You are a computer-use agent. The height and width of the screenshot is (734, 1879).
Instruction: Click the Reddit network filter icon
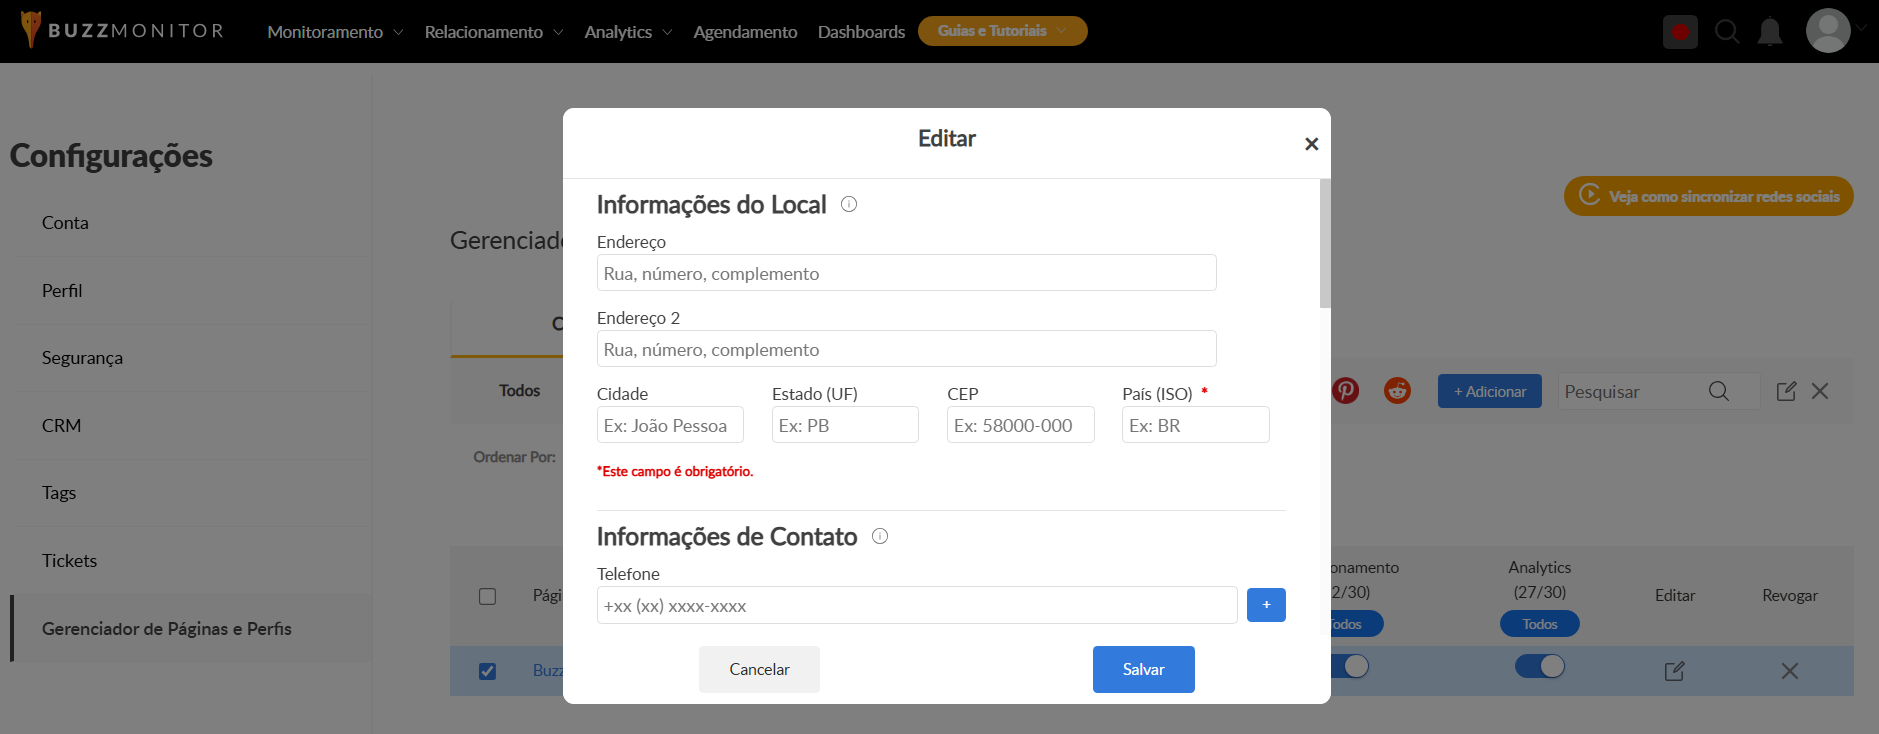tap(1397, 390)
